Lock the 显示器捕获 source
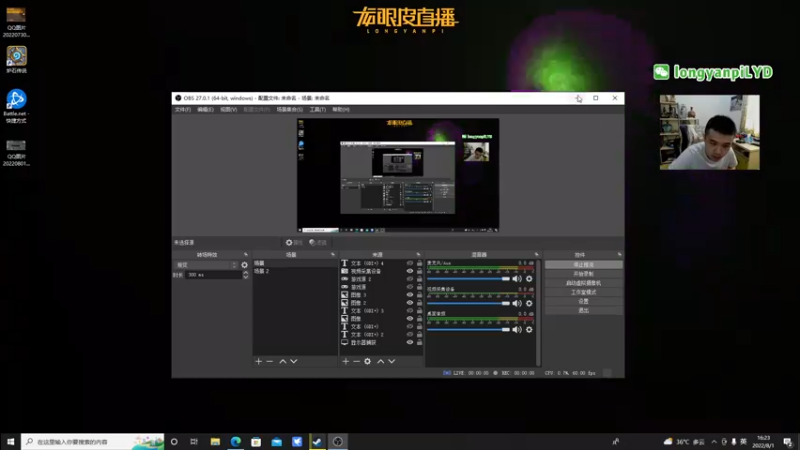This screenshot has height=450, width=800. [x=419, y=342]
